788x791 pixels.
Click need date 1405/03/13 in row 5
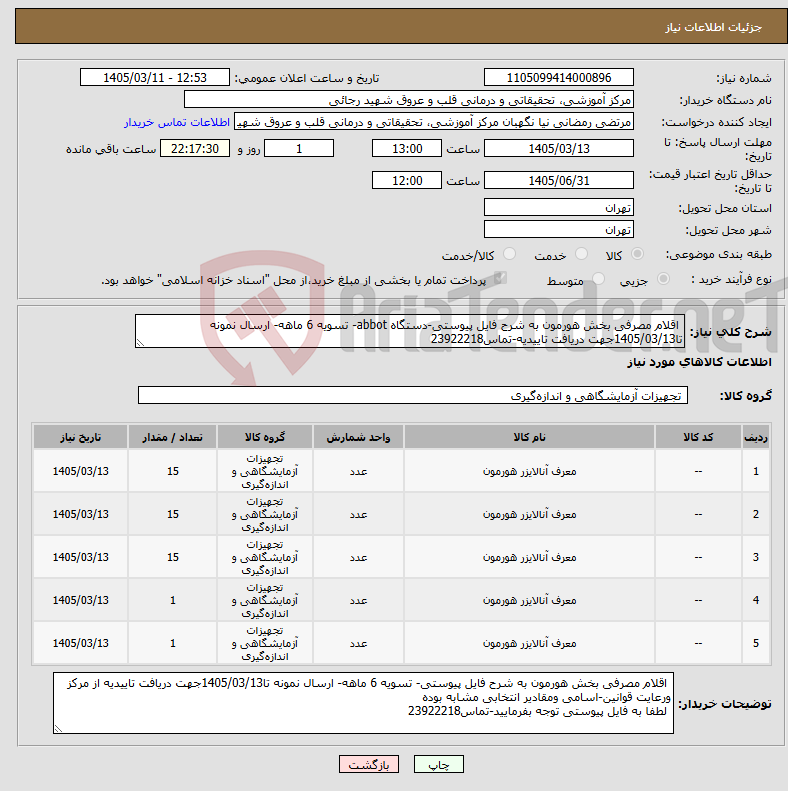click(x=81, y=643)
